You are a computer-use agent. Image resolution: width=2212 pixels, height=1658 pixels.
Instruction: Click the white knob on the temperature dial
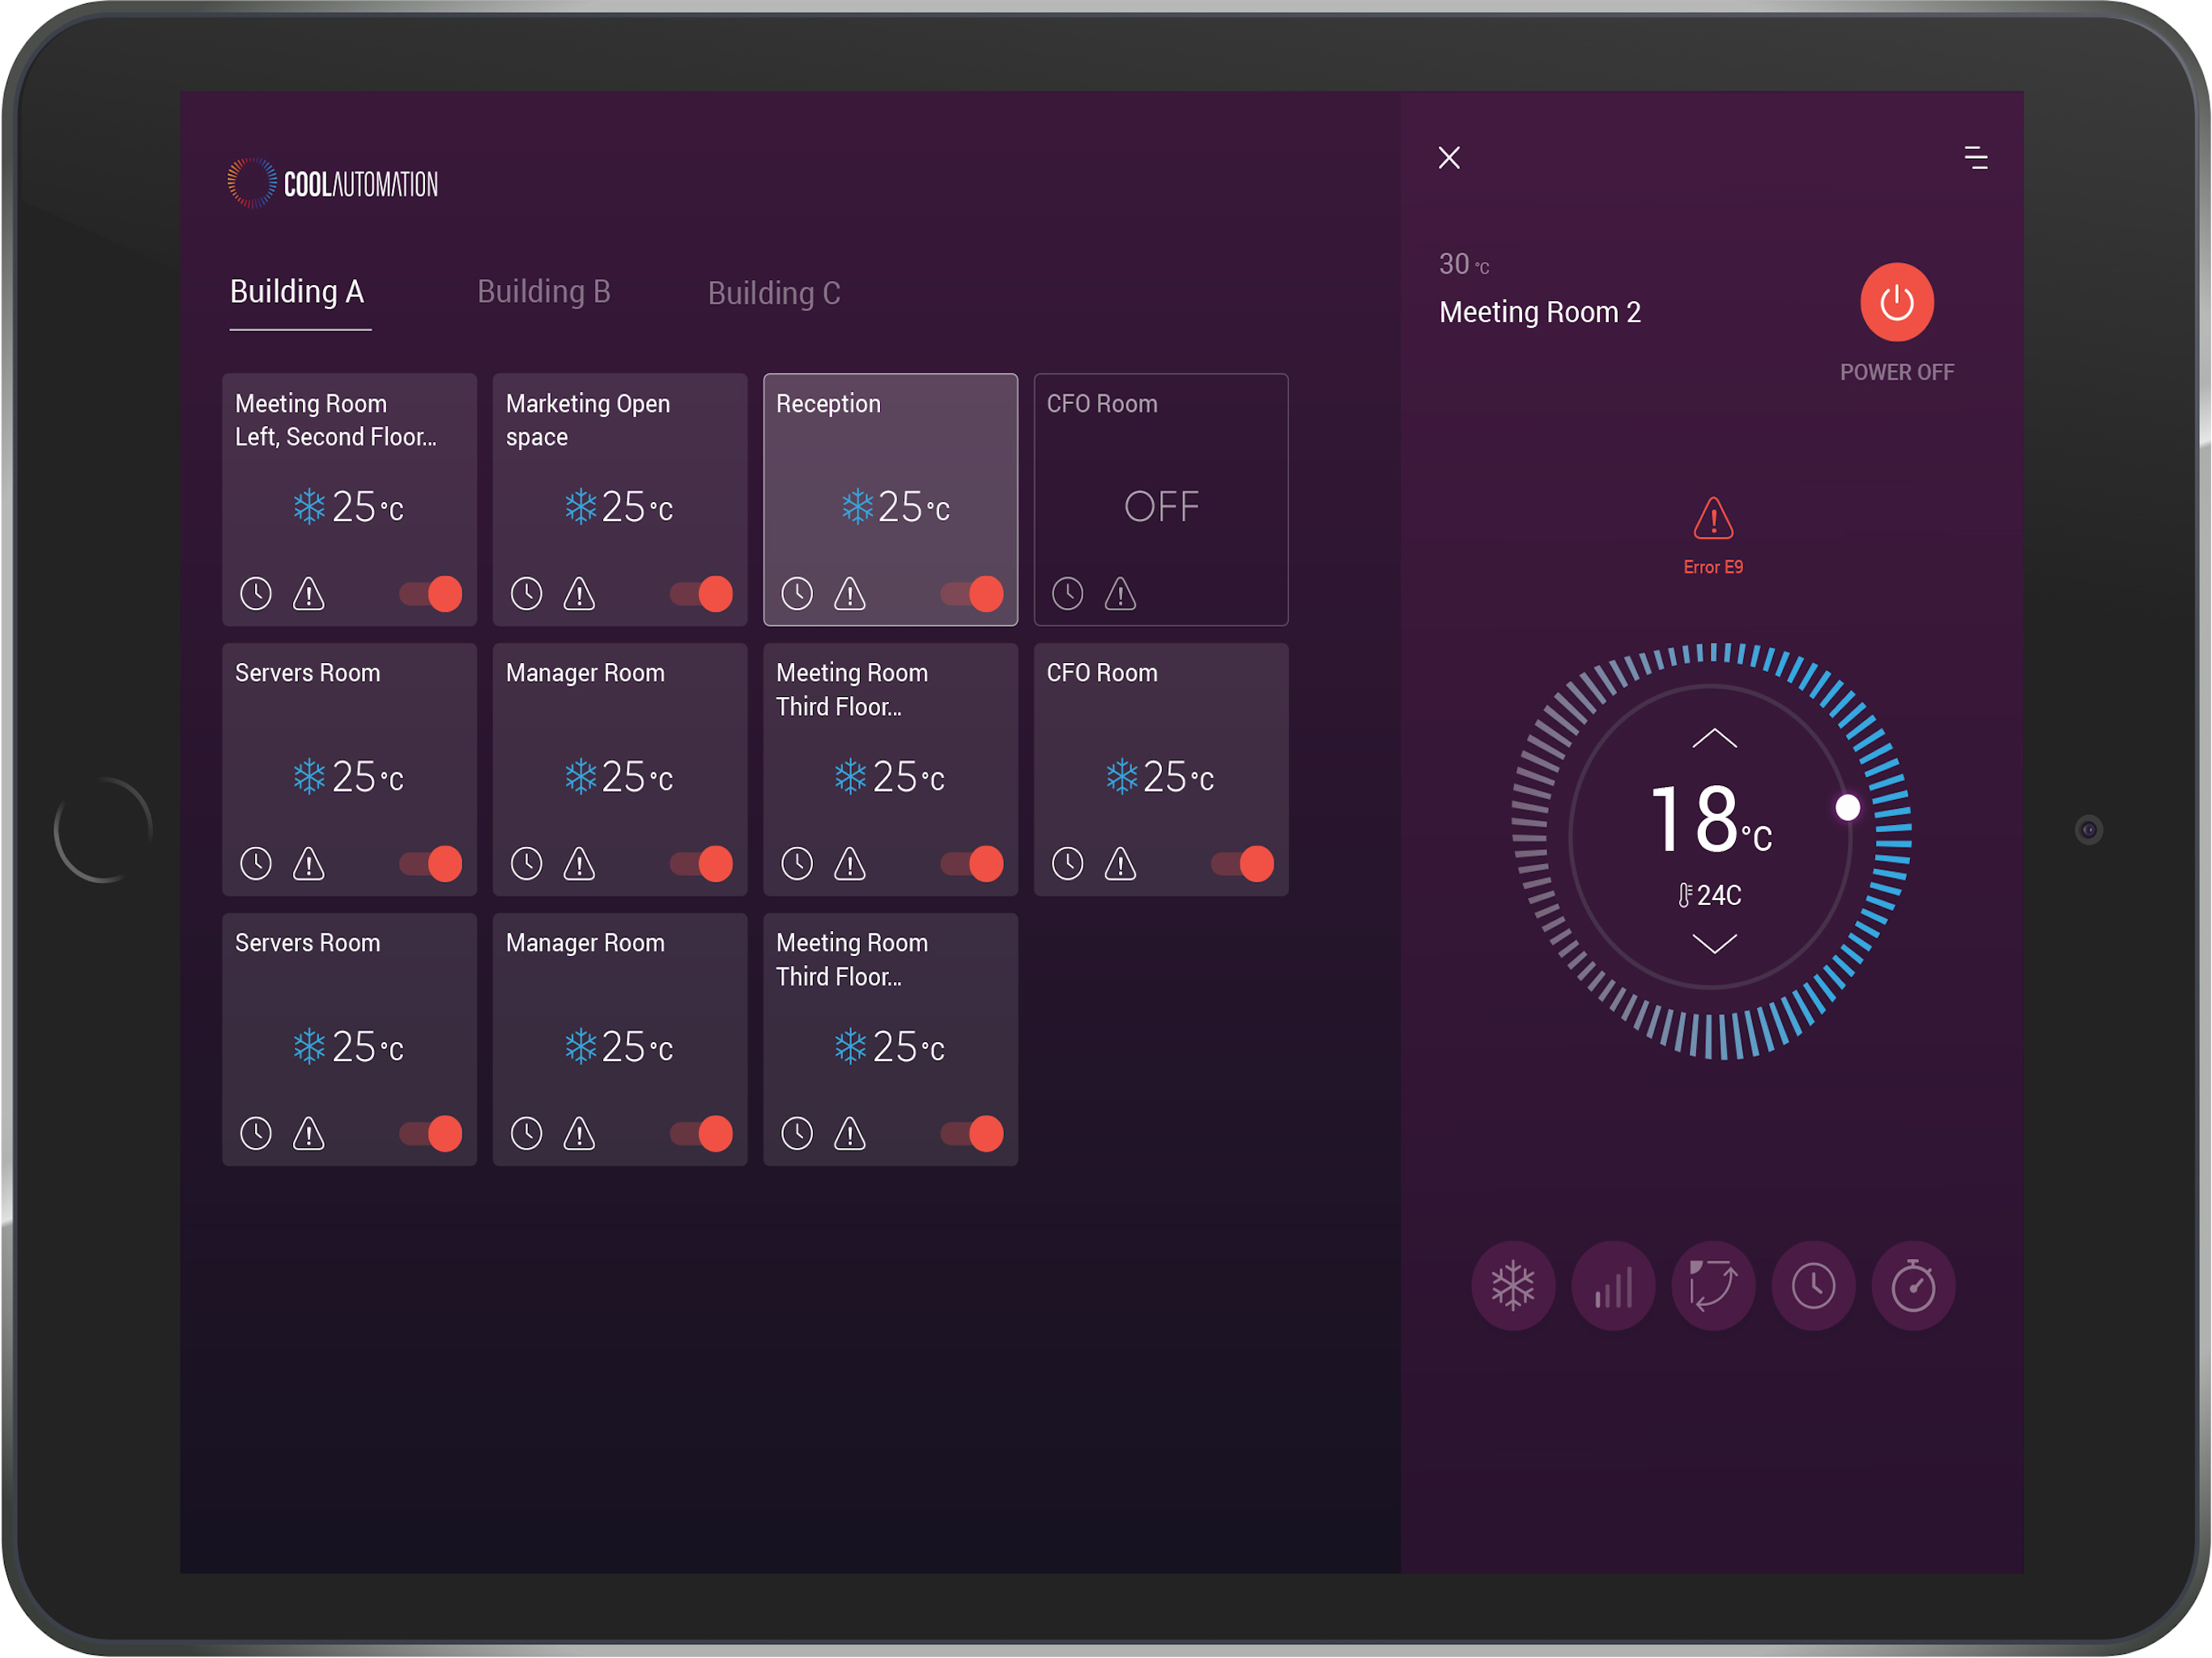tap(1848, 807)
